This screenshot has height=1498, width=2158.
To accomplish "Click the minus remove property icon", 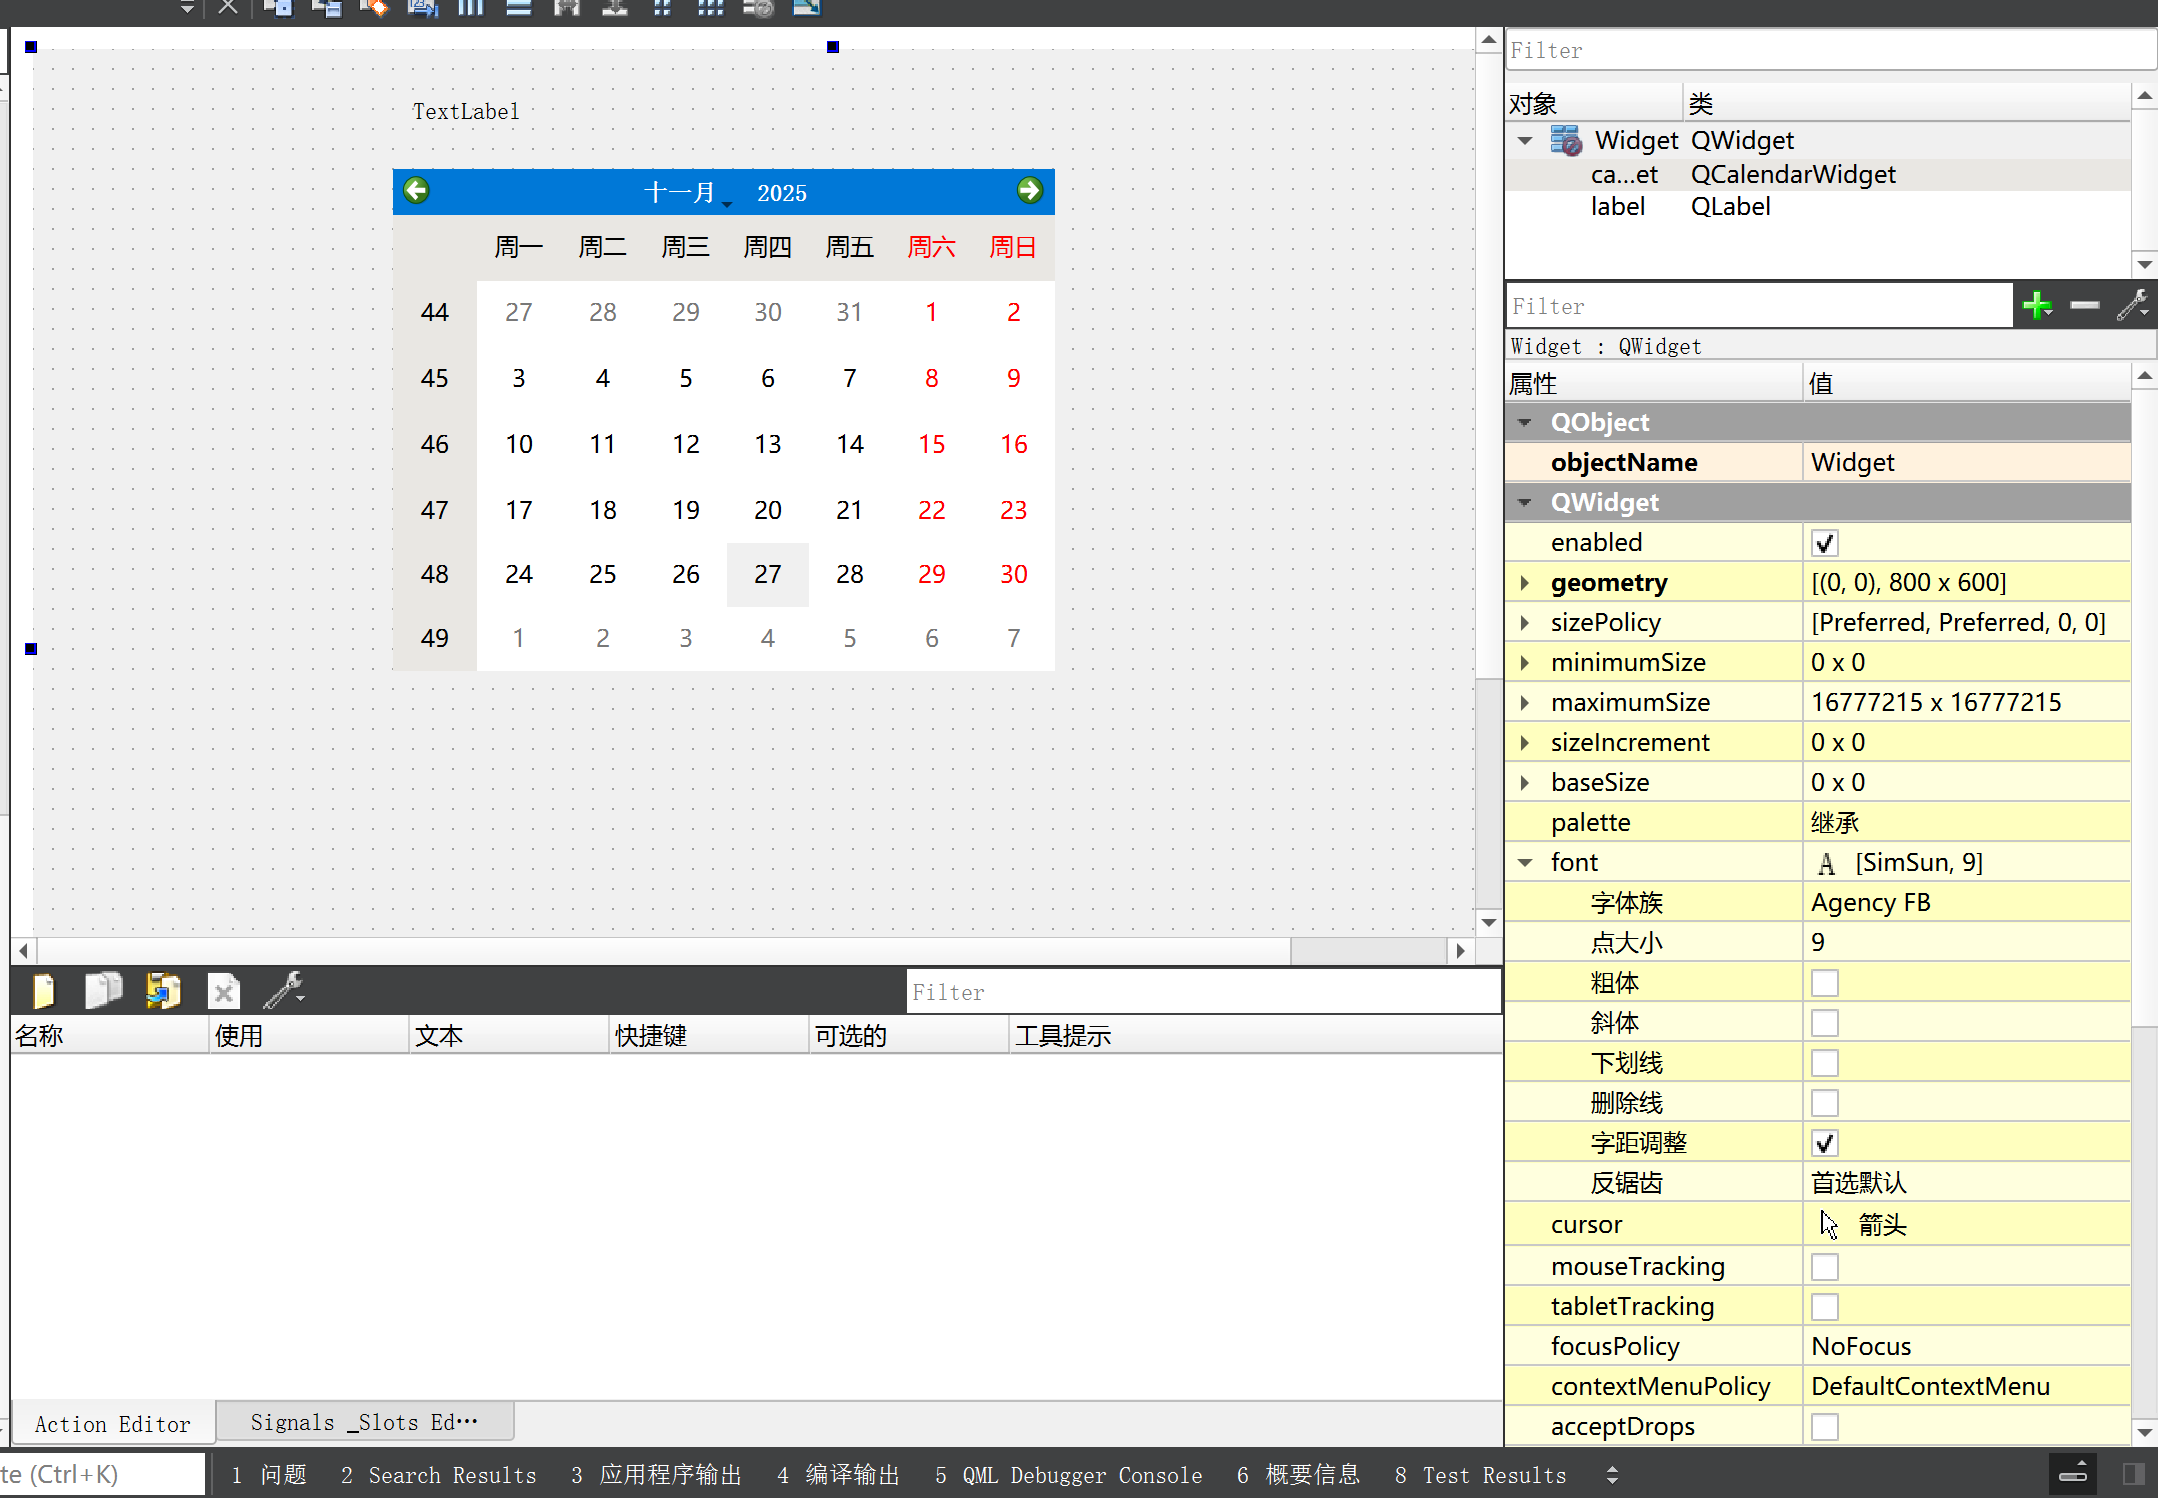I will click(2084, 306).
